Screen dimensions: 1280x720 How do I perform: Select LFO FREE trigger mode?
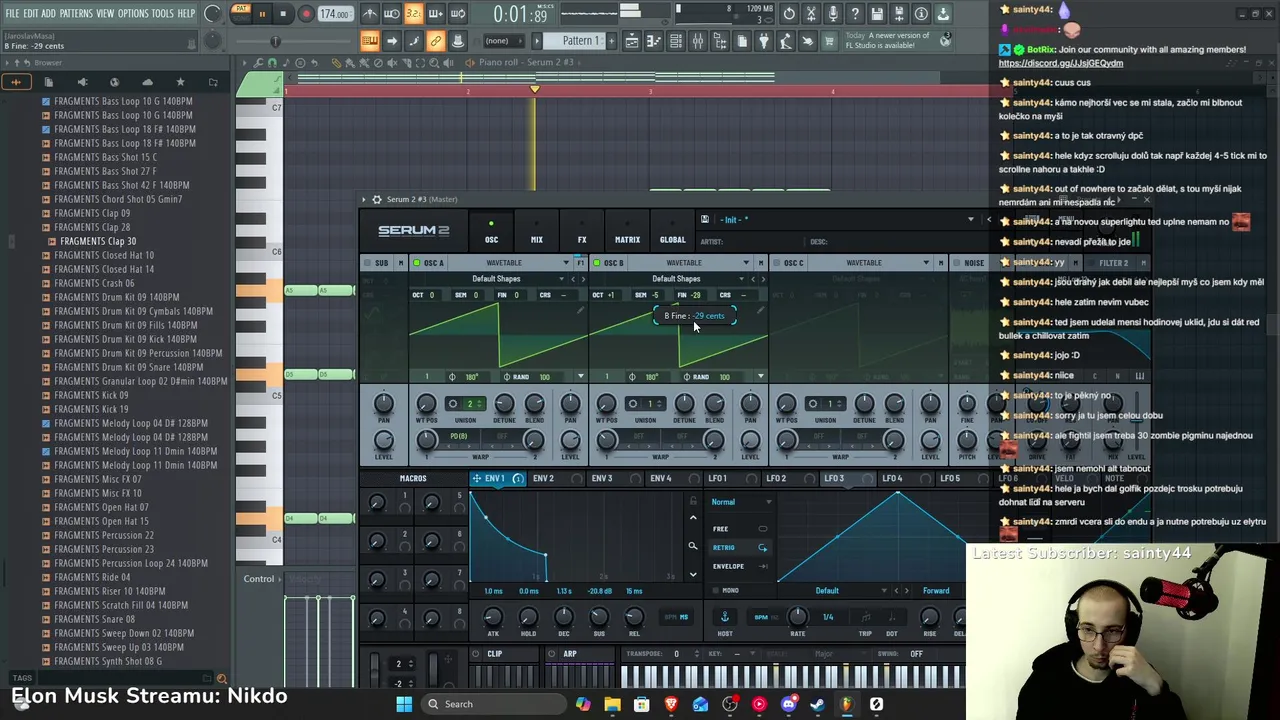(x=740, y=529)
